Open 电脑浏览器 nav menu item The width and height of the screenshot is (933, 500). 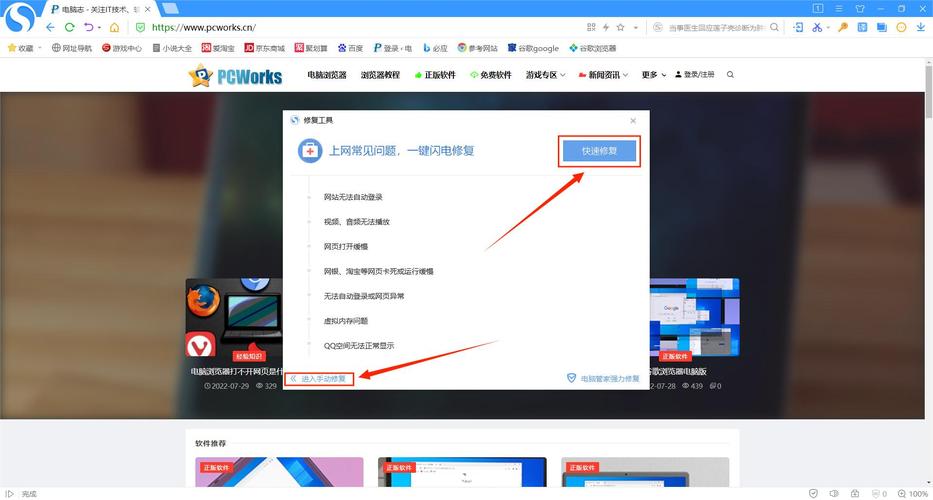coord(327,75)
